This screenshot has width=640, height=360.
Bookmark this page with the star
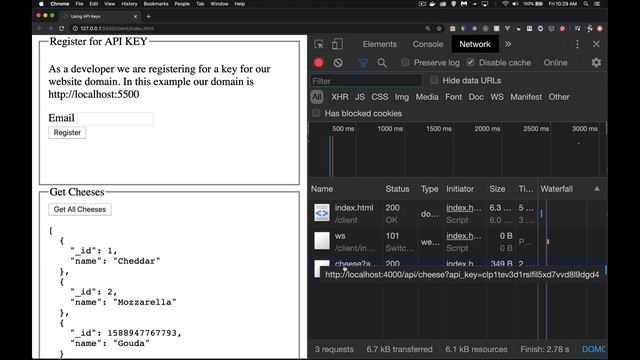(x=439, y=29)
